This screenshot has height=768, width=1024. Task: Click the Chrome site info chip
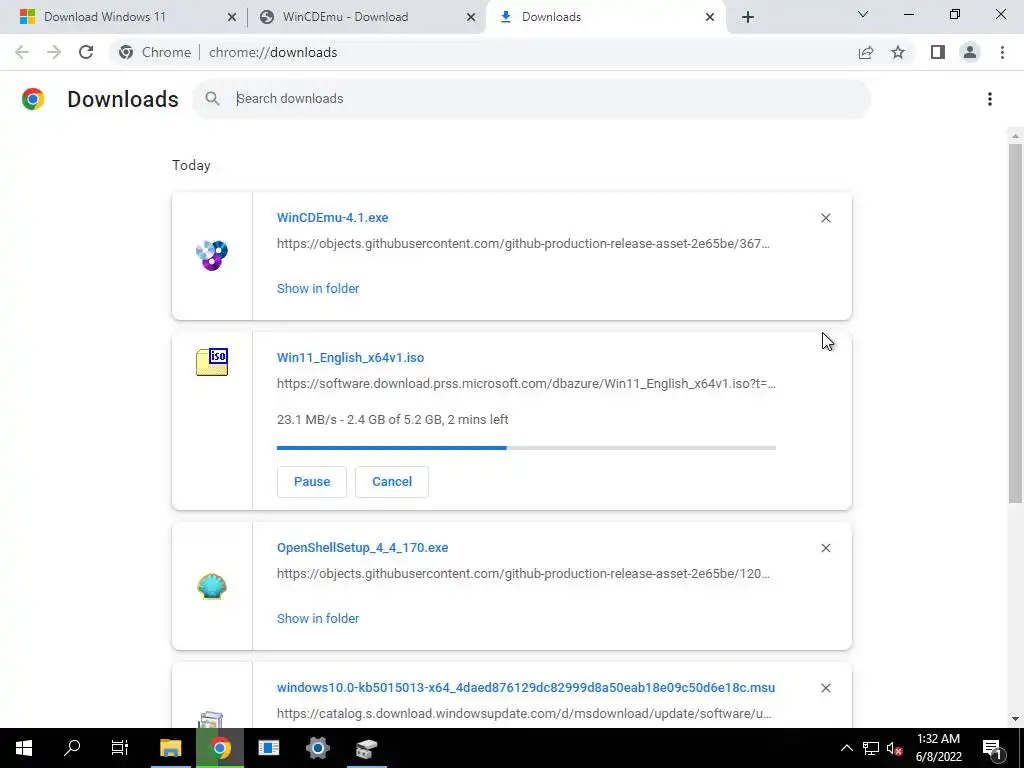pos(155,52)
